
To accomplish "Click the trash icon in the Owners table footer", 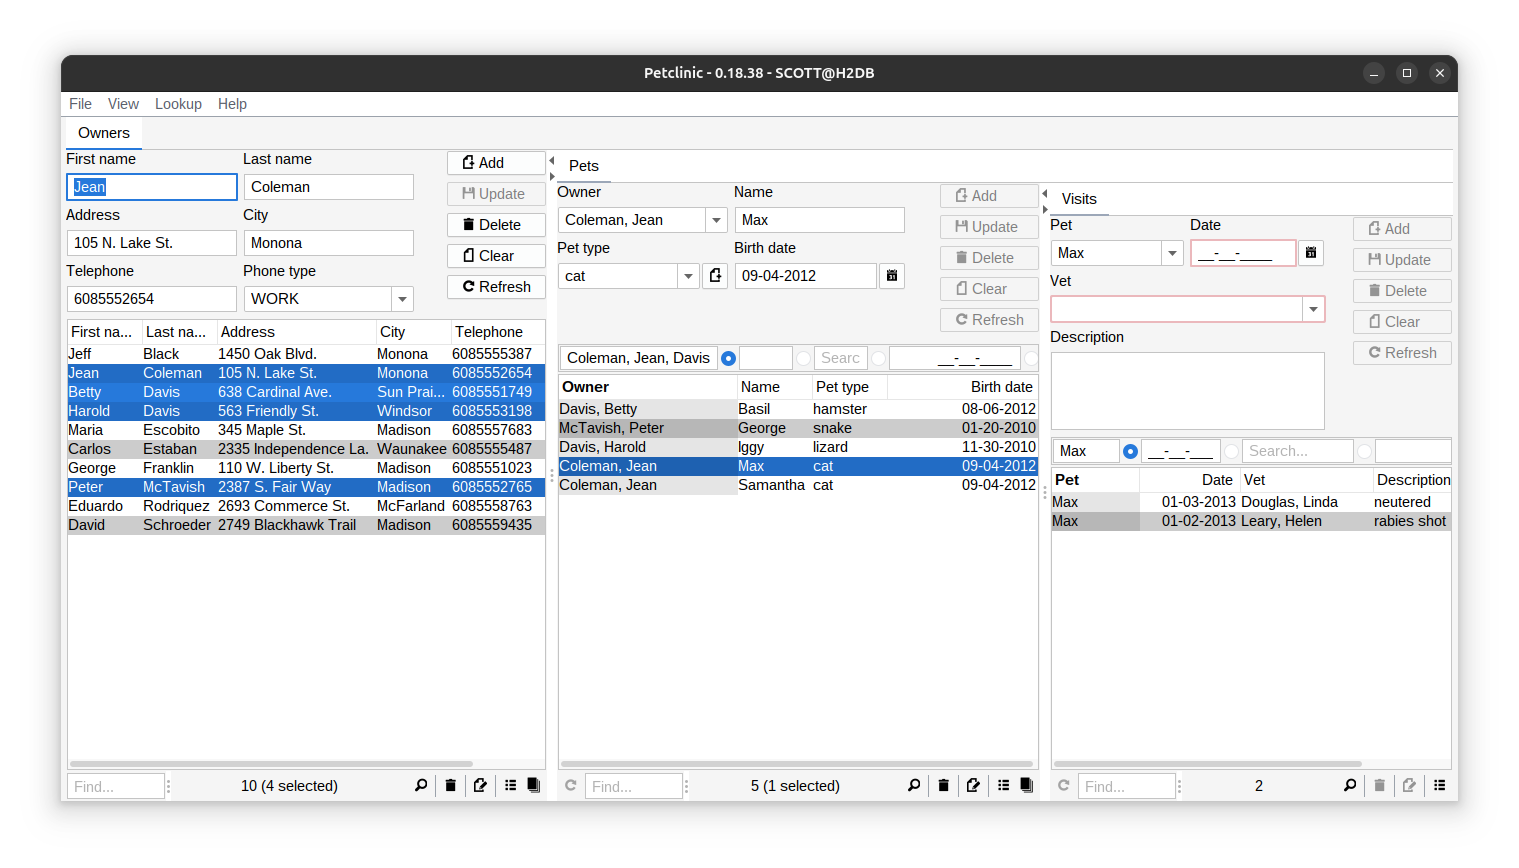I will (450, 786).
